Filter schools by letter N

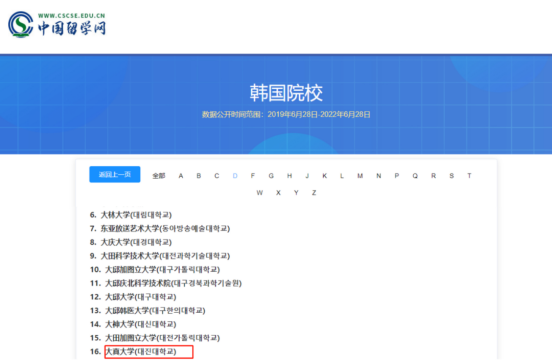[379, 176]
